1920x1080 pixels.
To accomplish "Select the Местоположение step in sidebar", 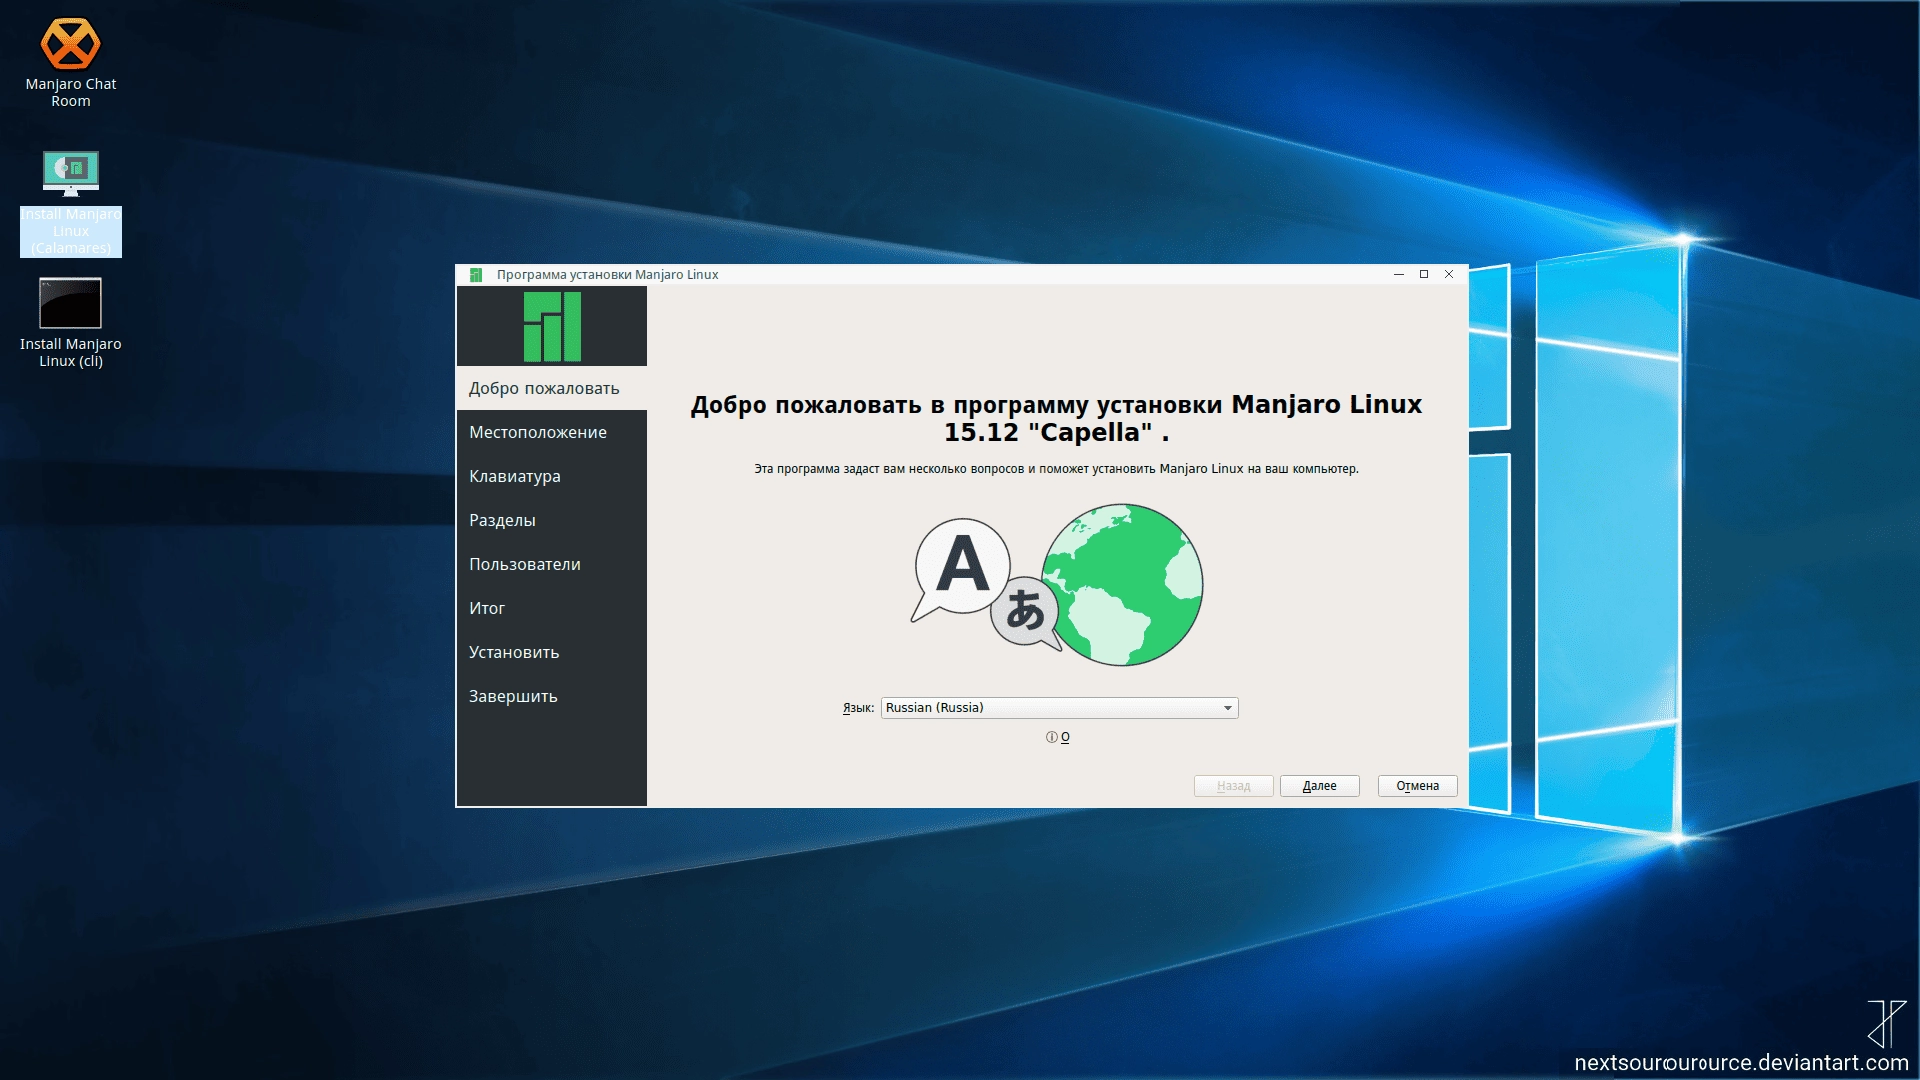I will point(552,432).
